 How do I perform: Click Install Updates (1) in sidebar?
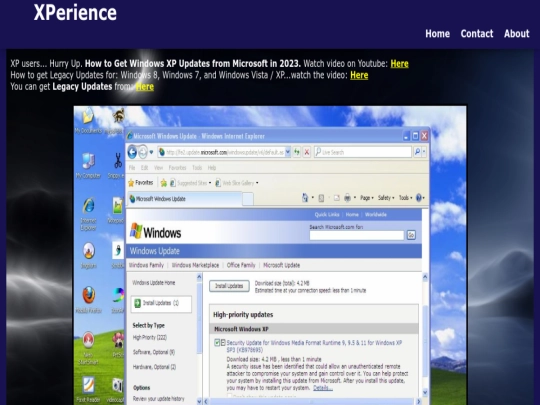161,303
